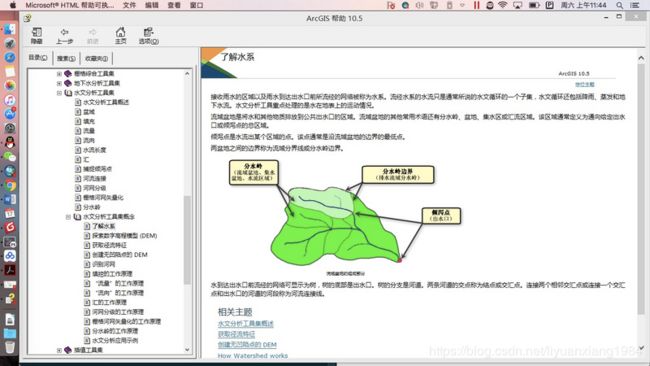Select the 了解水系 topic in tree
The image size is (650, 366).
coord(104,226)
